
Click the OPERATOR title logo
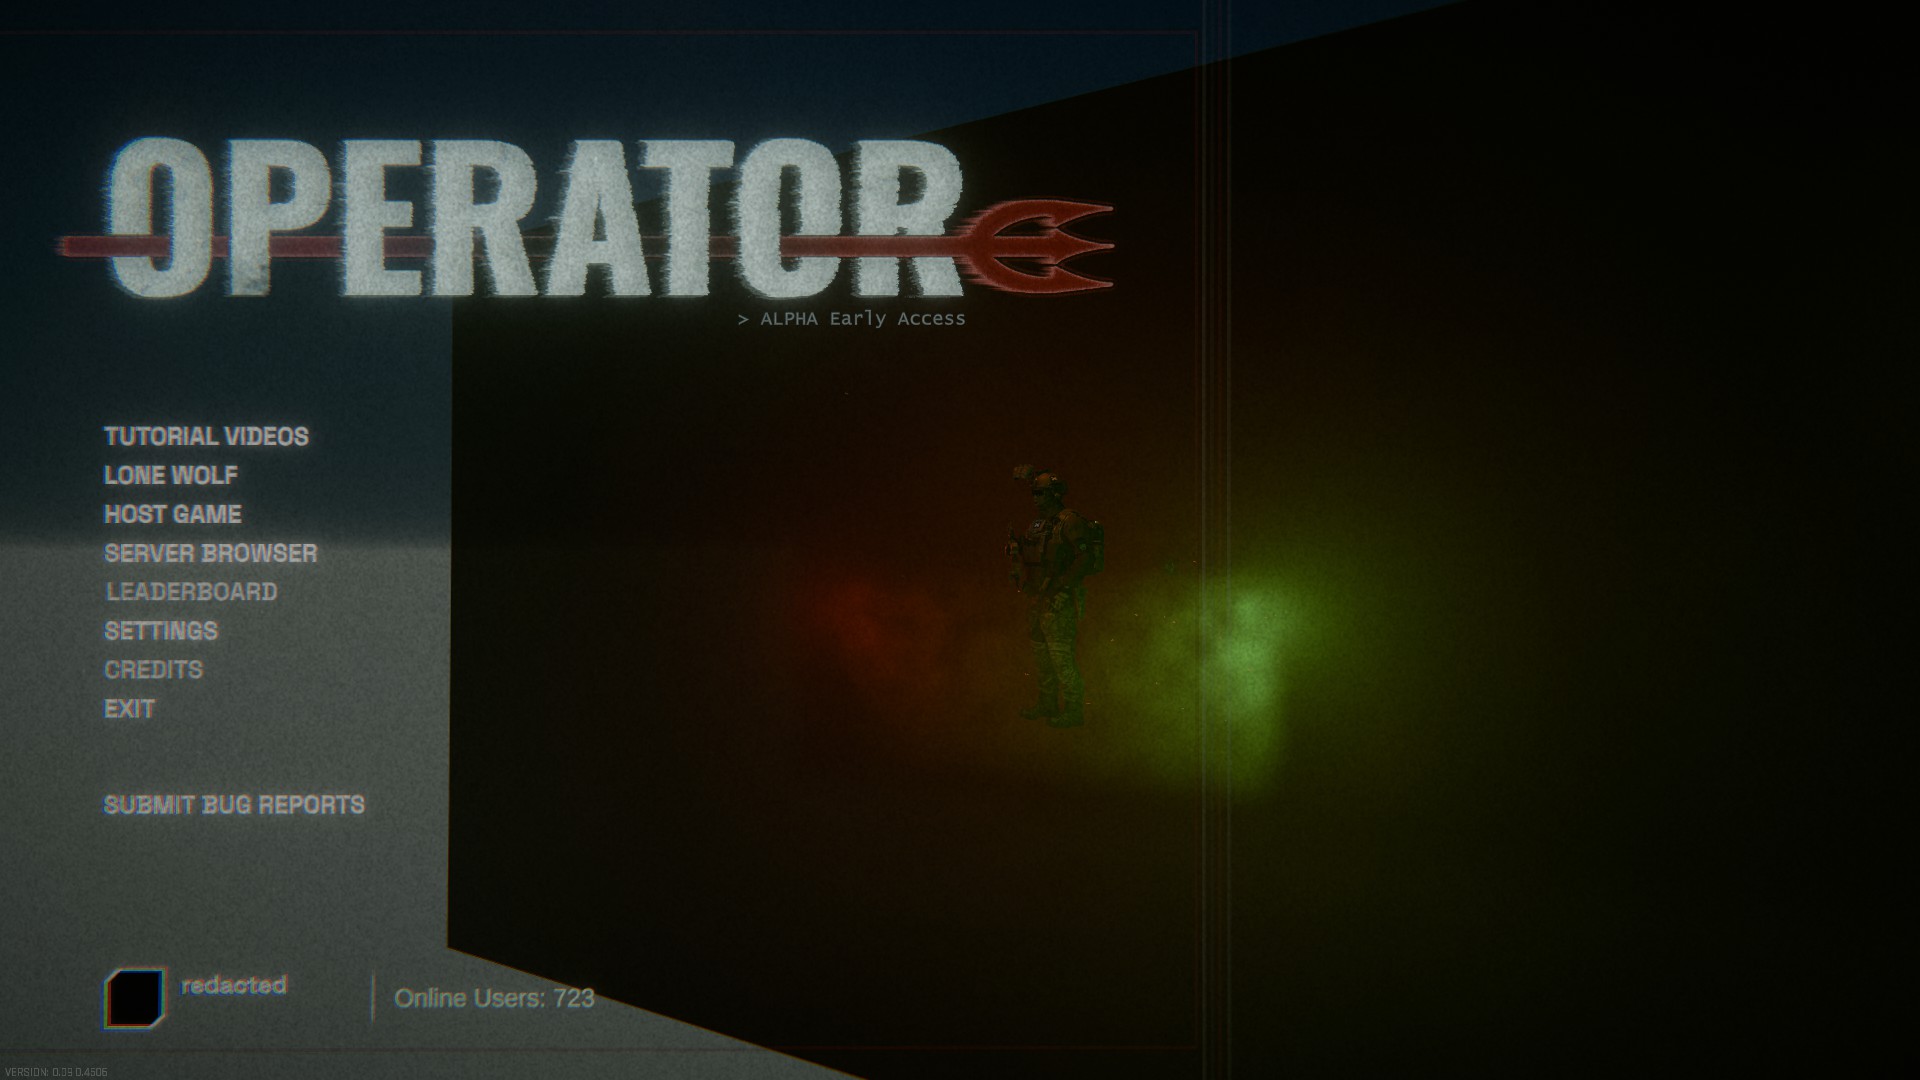[x=535, y=218]
